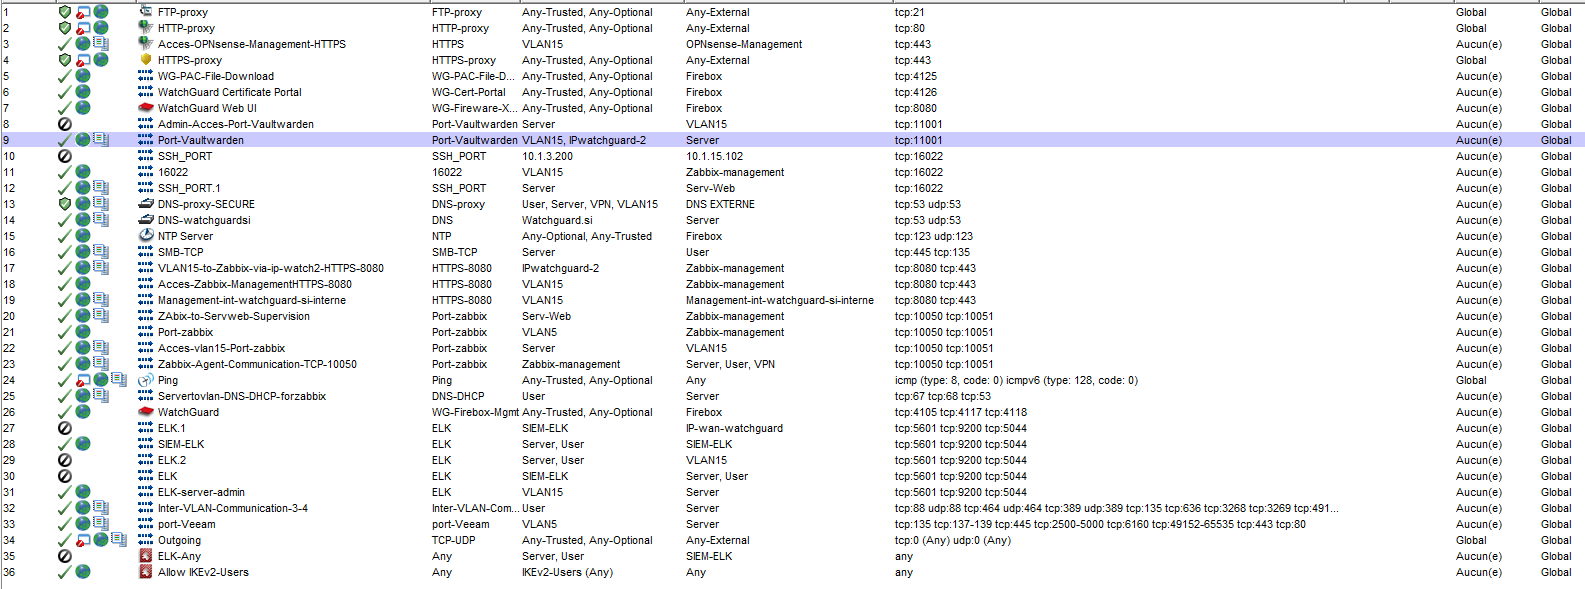Screen dimensions: 1585x589
Task: Click the Ping policy icon
Action: coord(146,380)
